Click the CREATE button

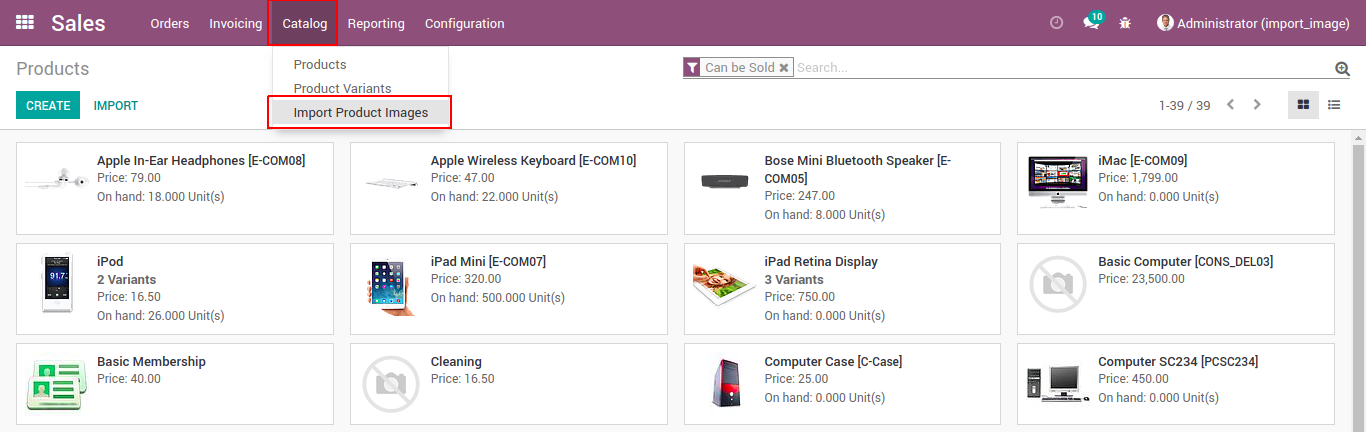(x=48, y=105)
